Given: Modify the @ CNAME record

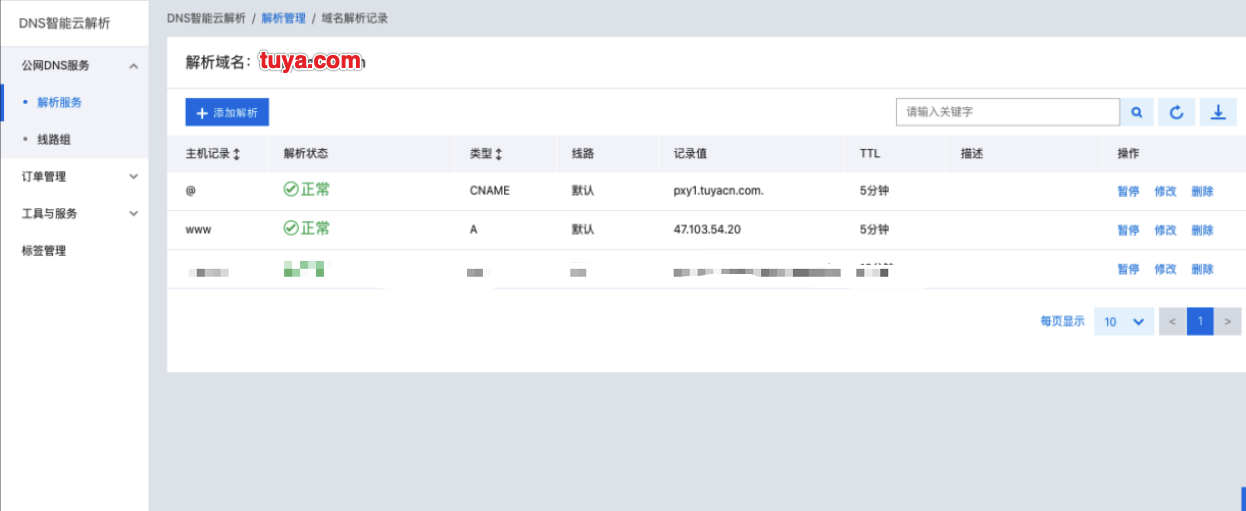Looking at the screenshot, I should click(1165, 191).
